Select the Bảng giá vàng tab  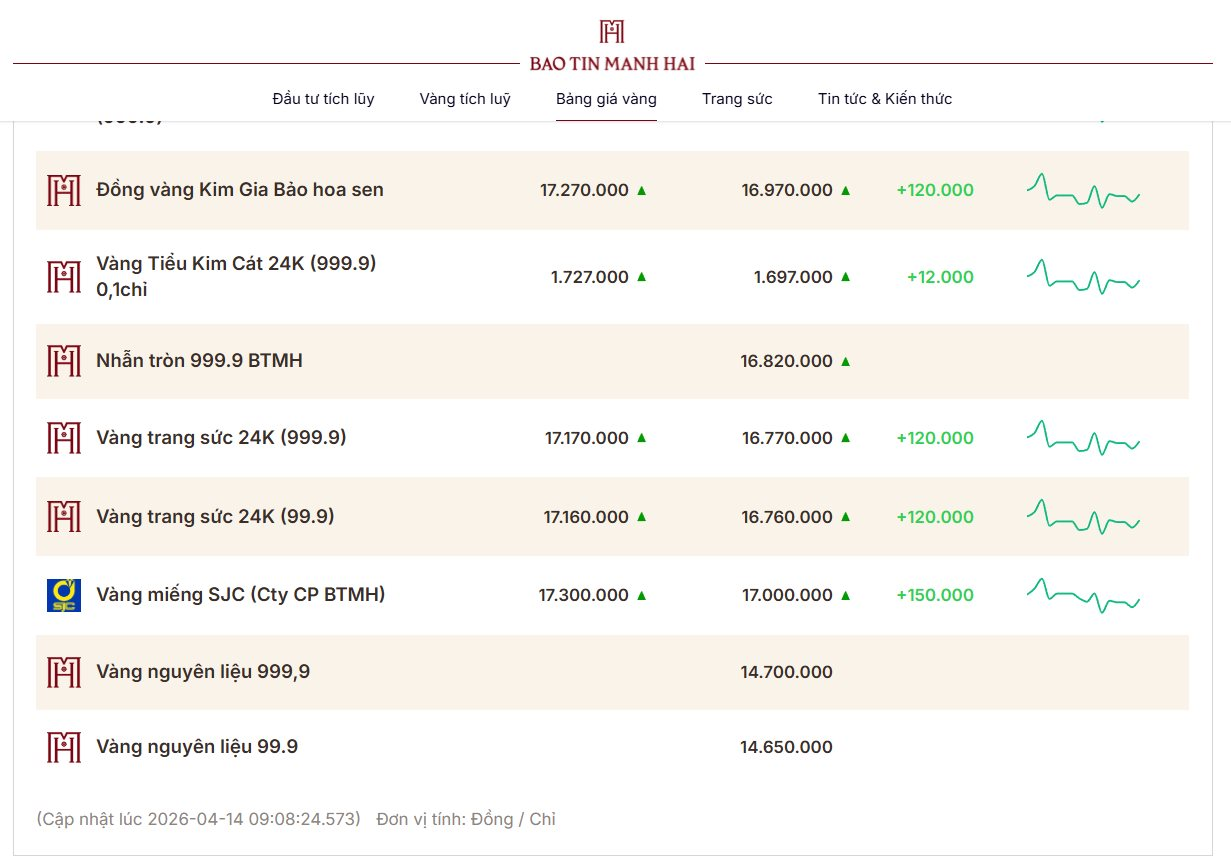[606, 99]
